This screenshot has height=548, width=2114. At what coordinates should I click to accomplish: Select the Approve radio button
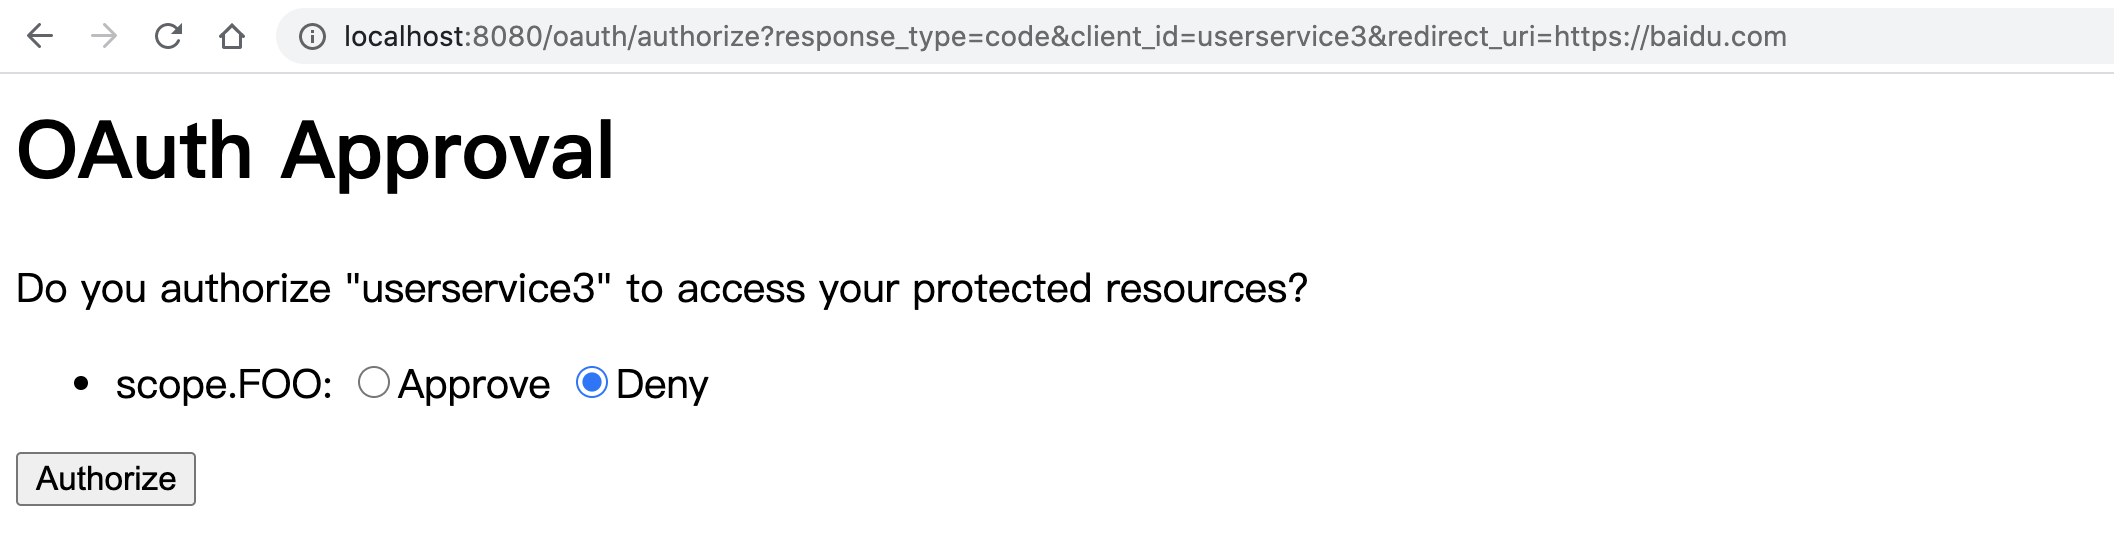point(374,383)
